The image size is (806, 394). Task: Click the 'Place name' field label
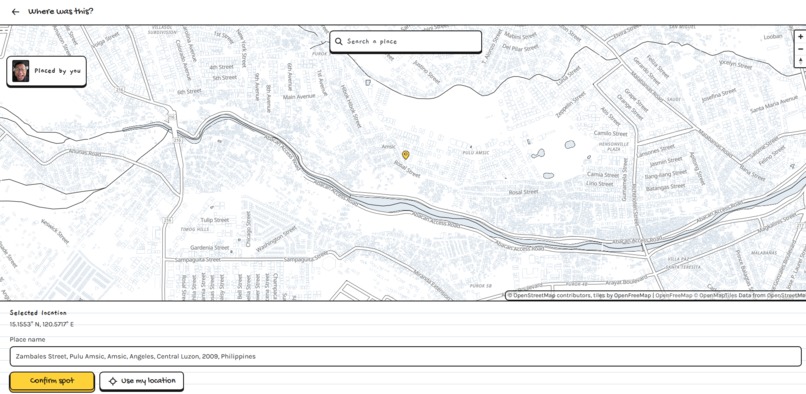coord(27,339)
